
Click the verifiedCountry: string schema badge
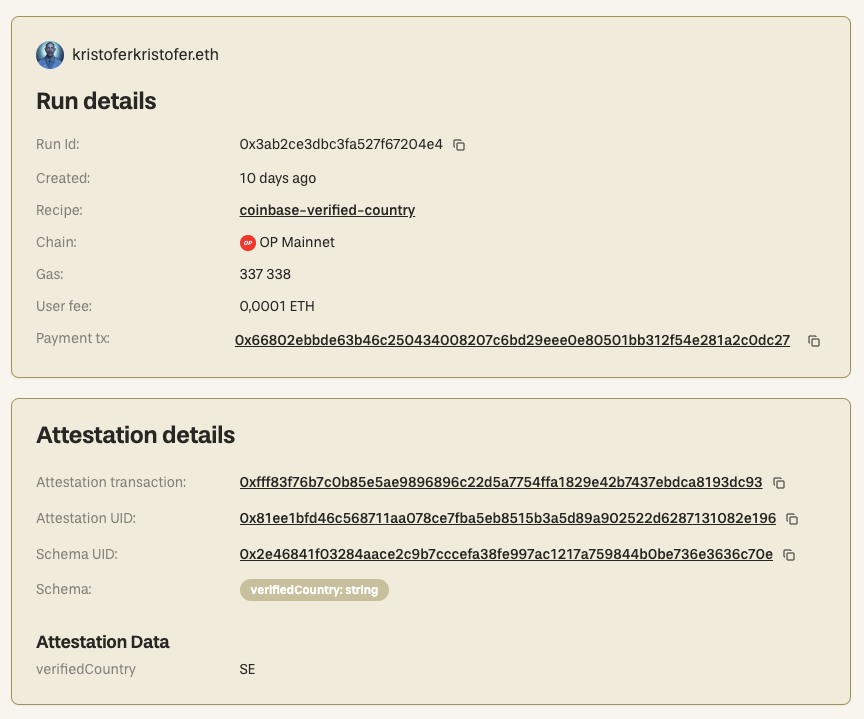click(x=314, y=590)
